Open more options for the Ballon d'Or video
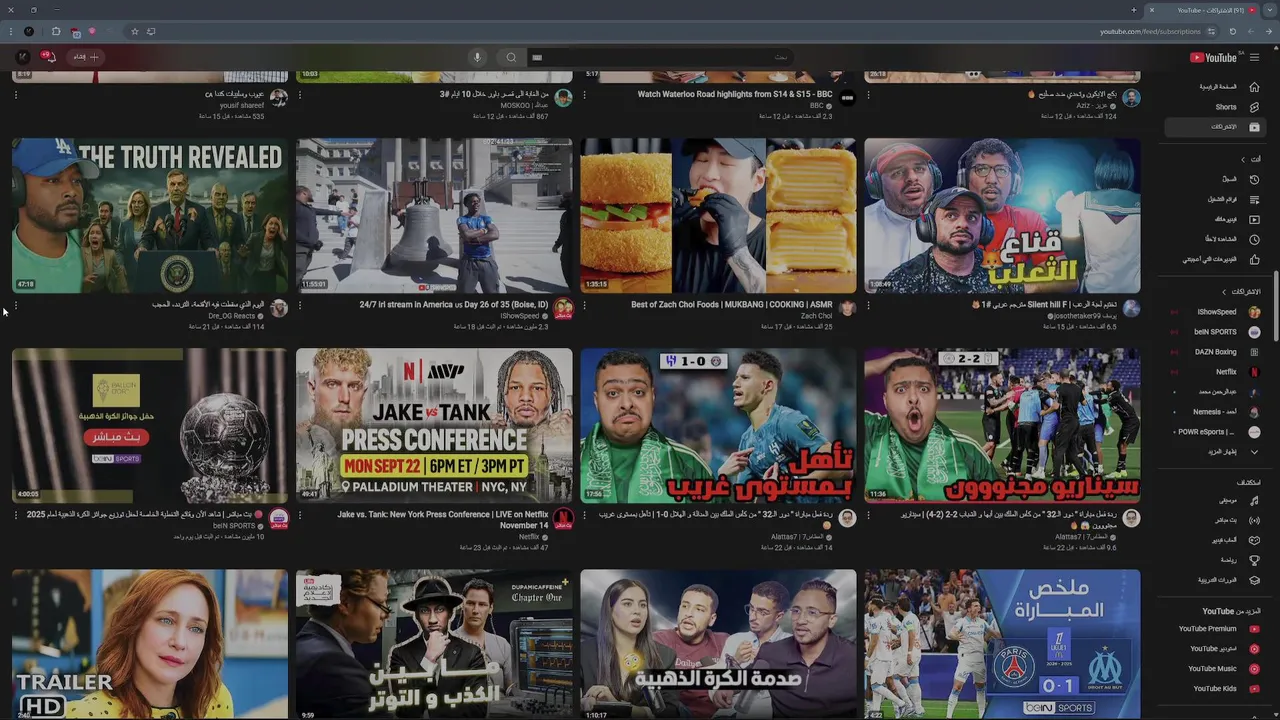 16,515
